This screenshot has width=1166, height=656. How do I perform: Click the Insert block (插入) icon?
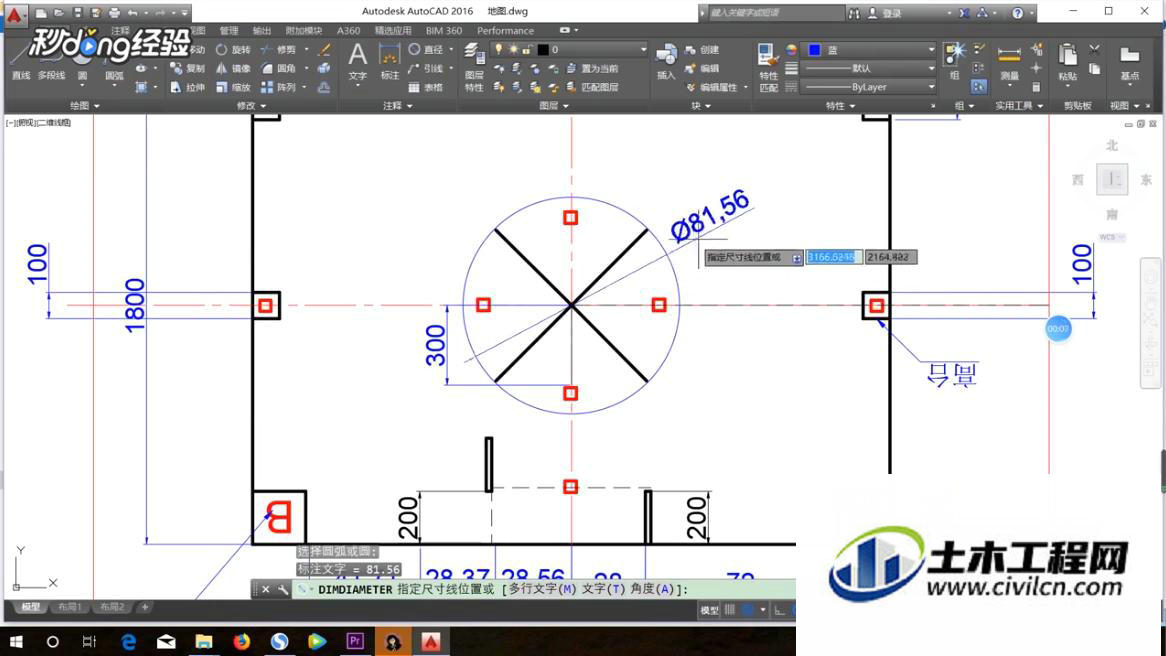point(666,61)
